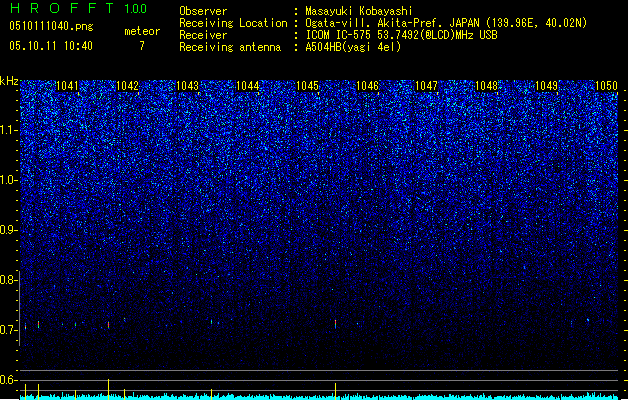629x400 pixels.
Task: Click the HROFFT program title
Action: 62,8
